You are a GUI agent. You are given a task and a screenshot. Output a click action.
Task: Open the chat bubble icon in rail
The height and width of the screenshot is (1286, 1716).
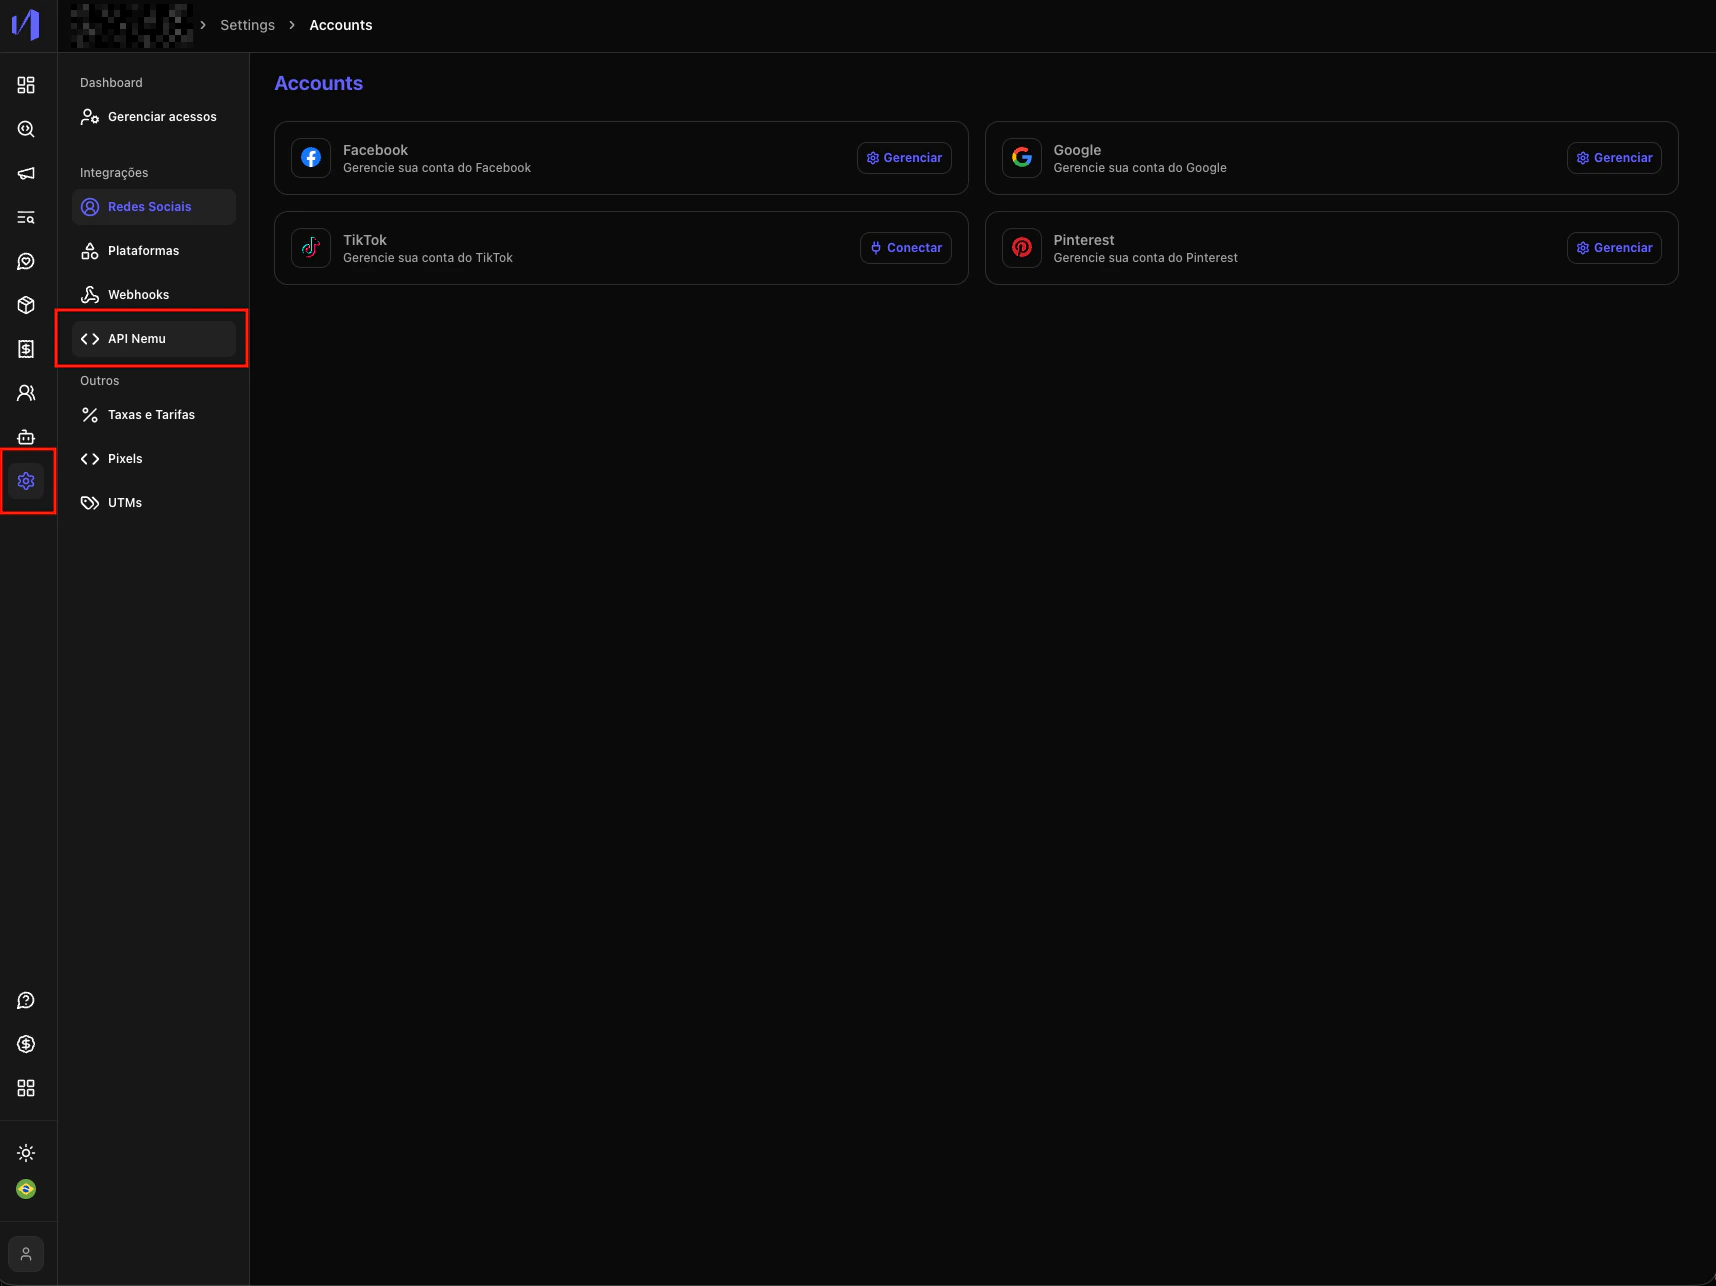point(26,261)
